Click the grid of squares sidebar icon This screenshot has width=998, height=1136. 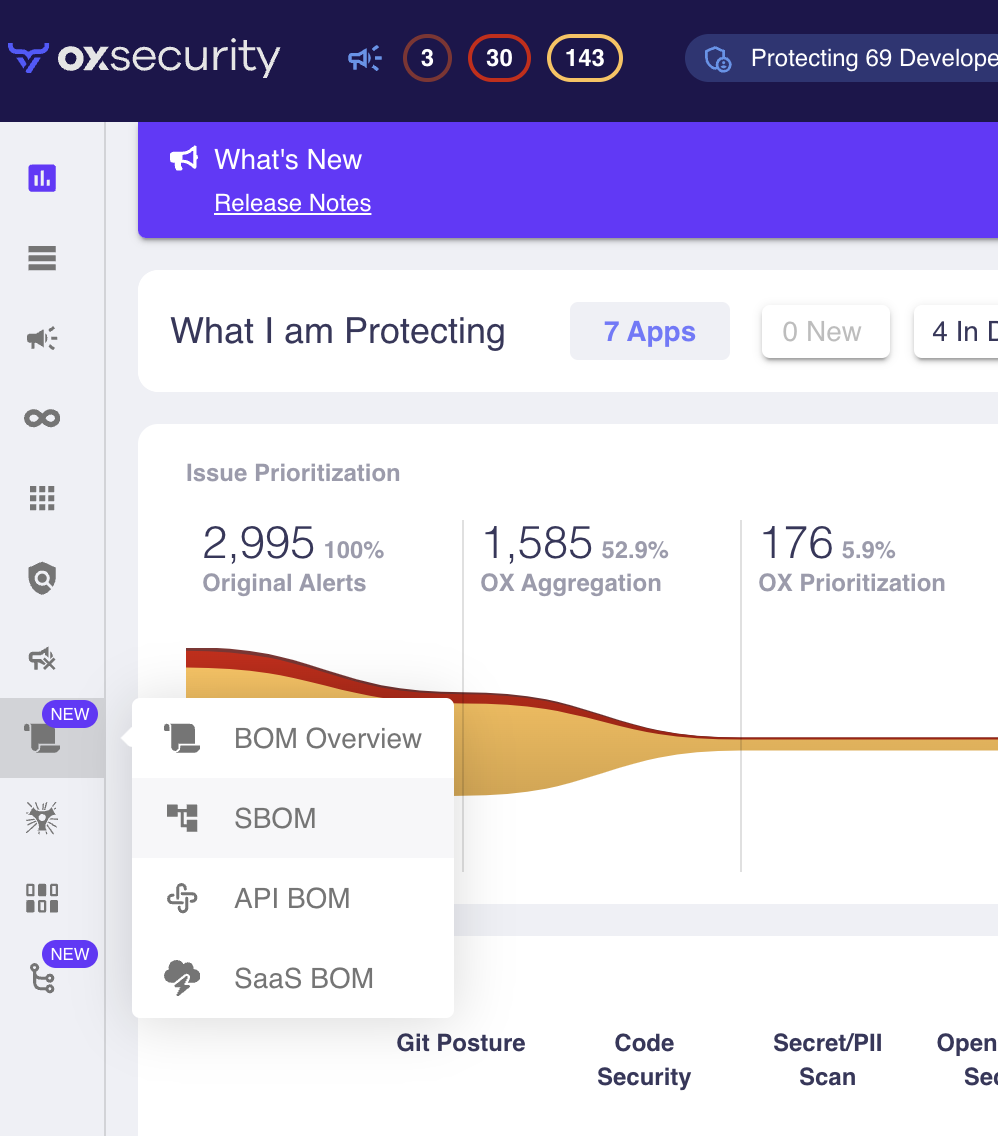point(42,498)
